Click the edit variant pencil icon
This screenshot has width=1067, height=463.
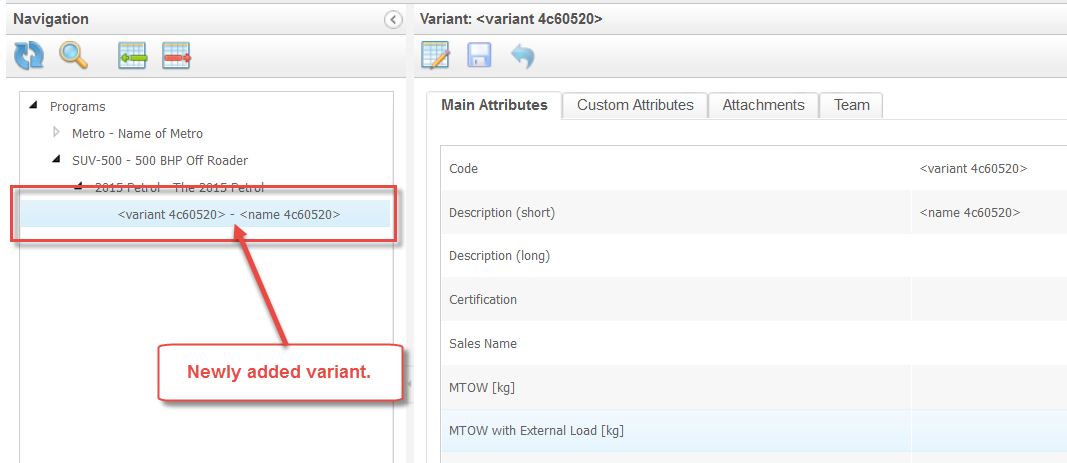click(436, 55)
